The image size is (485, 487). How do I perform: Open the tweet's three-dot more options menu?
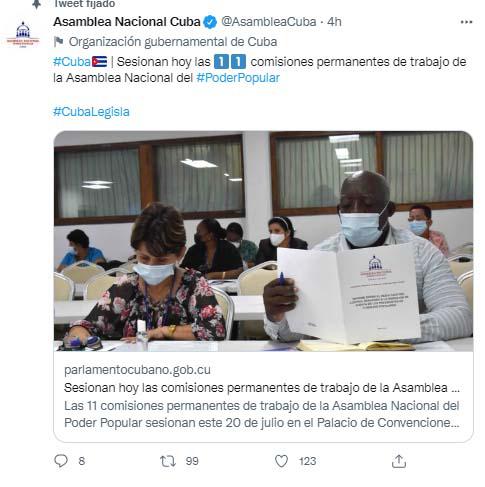click(466, 22)
